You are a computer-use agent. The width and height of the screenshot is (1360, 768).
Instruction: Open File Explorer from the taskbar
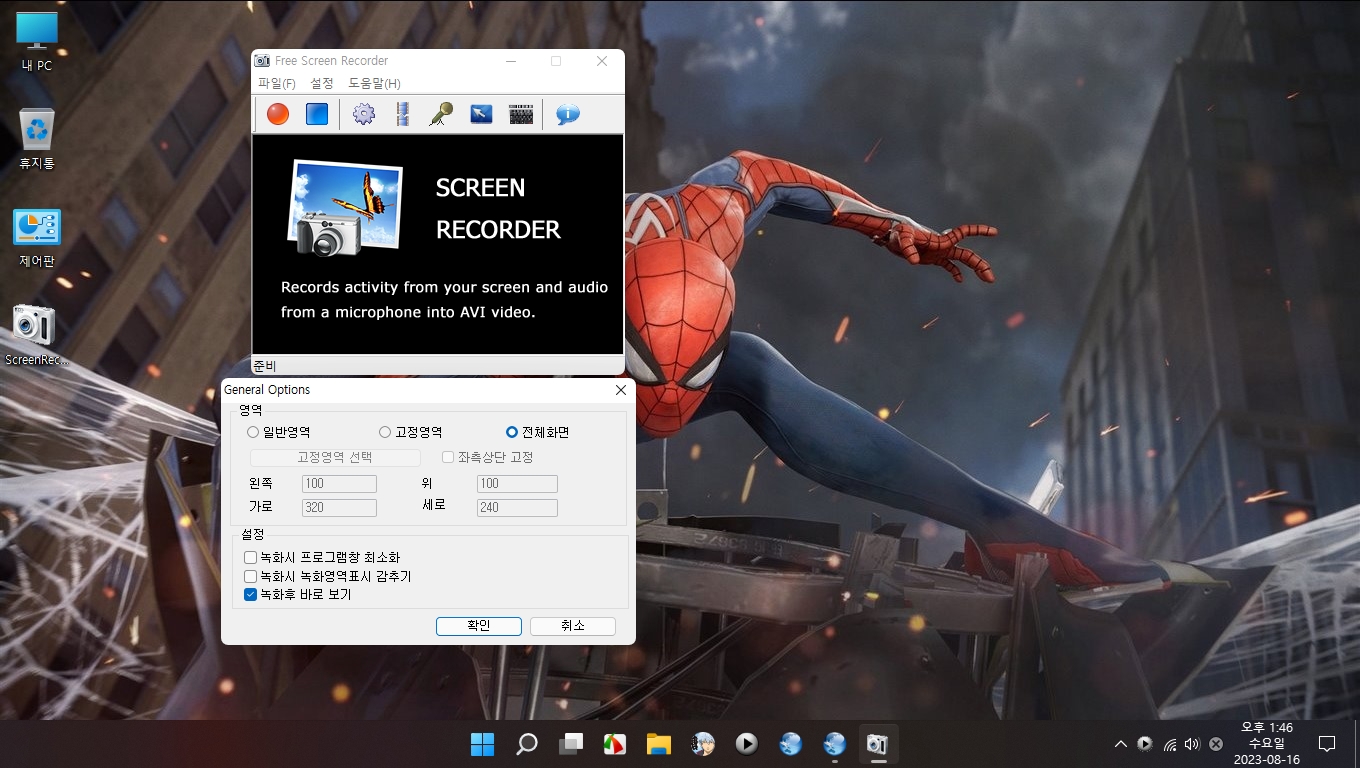[658, 744]
